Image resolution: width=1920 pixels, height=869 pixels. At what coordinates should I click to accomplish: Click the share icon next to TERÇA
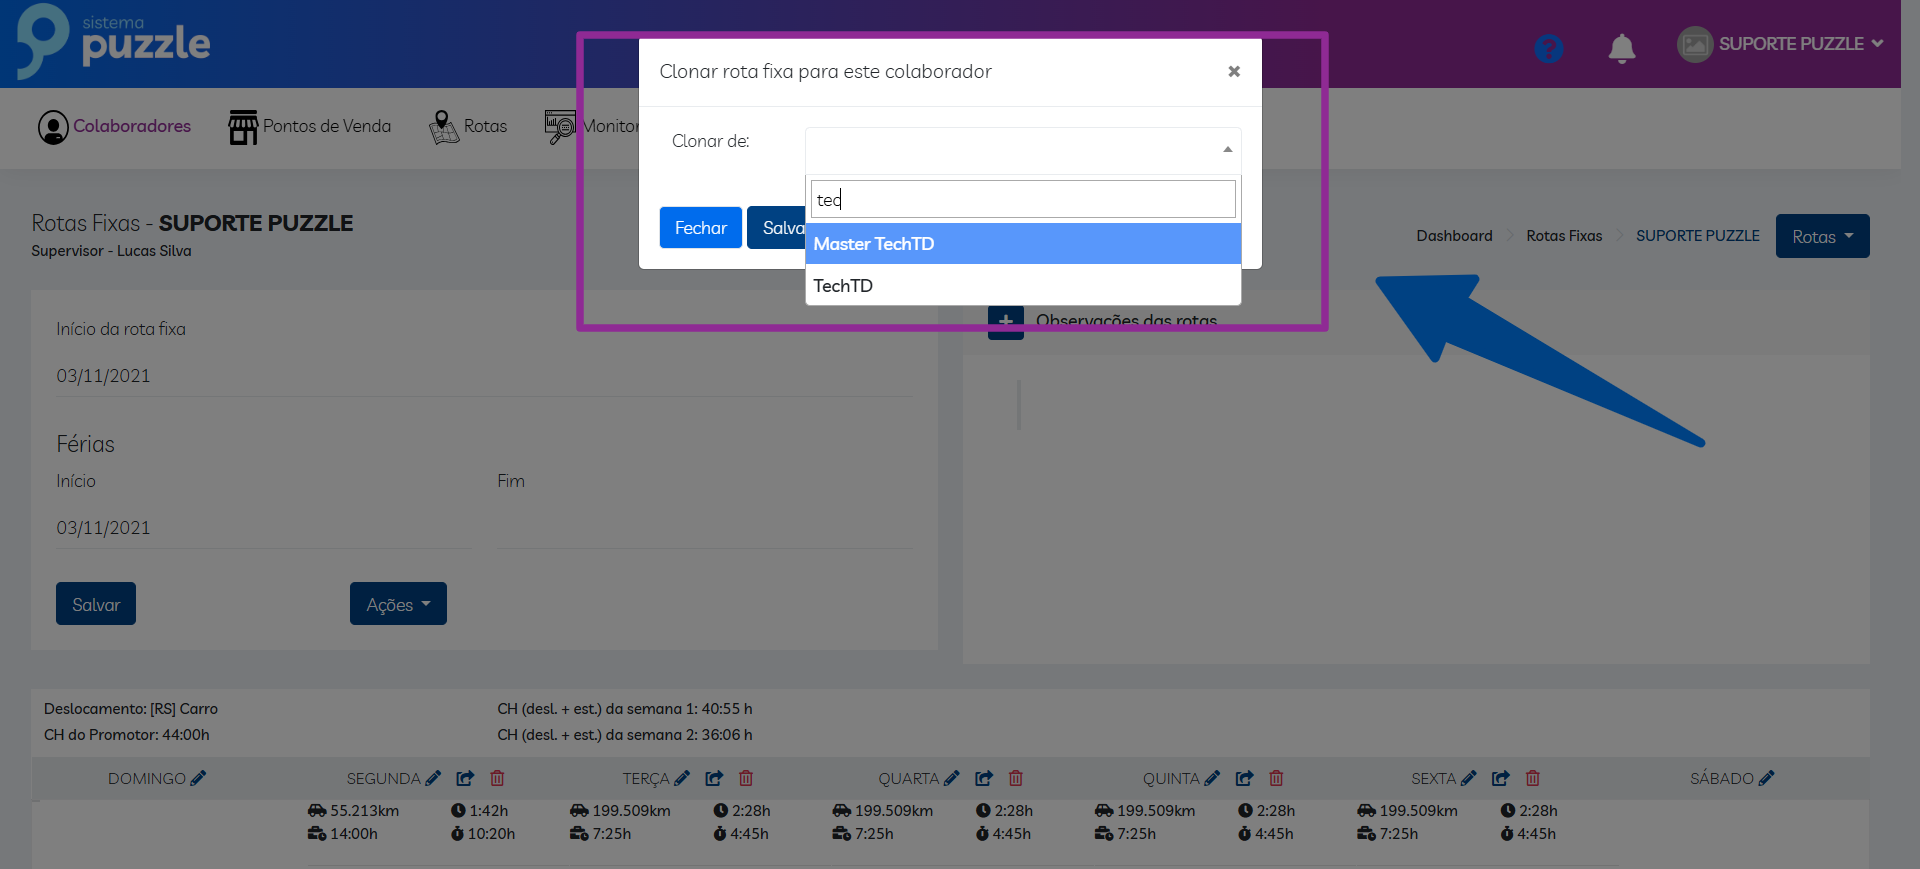tap(714, 778)
